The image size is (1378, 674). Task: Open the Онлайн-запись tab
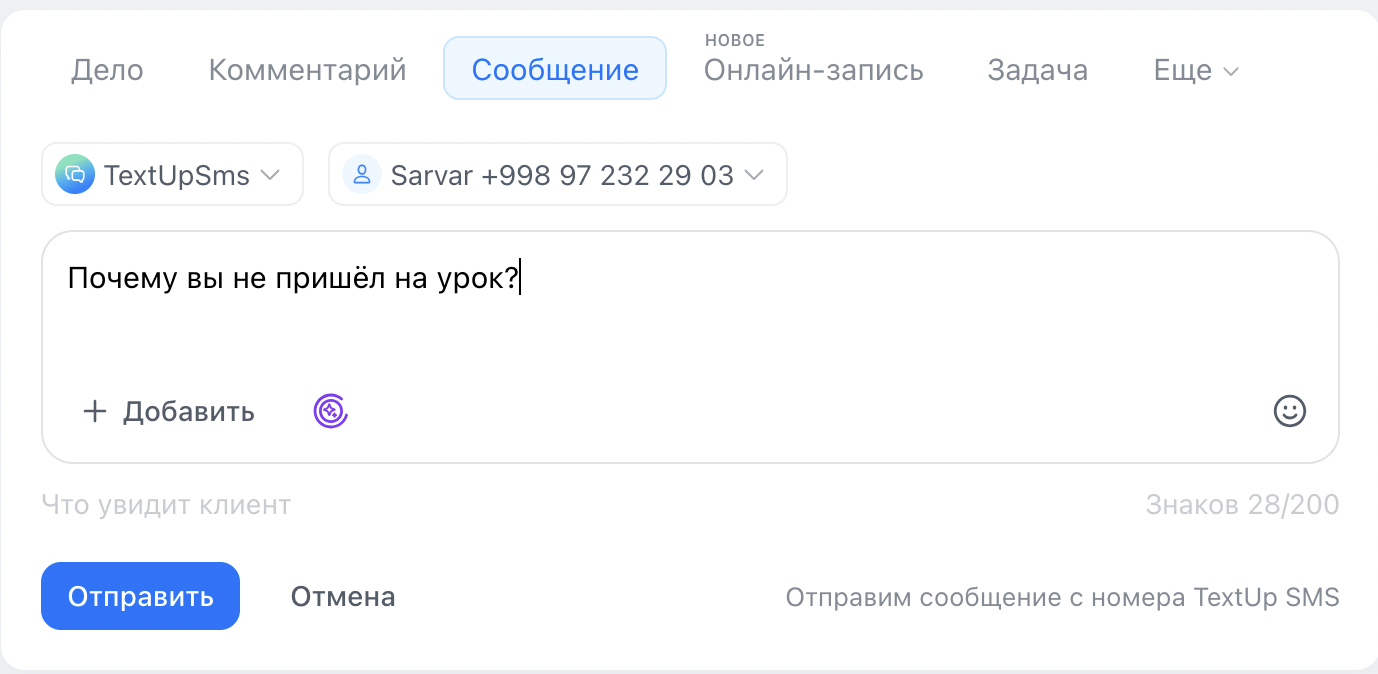[x=813, y=71]
